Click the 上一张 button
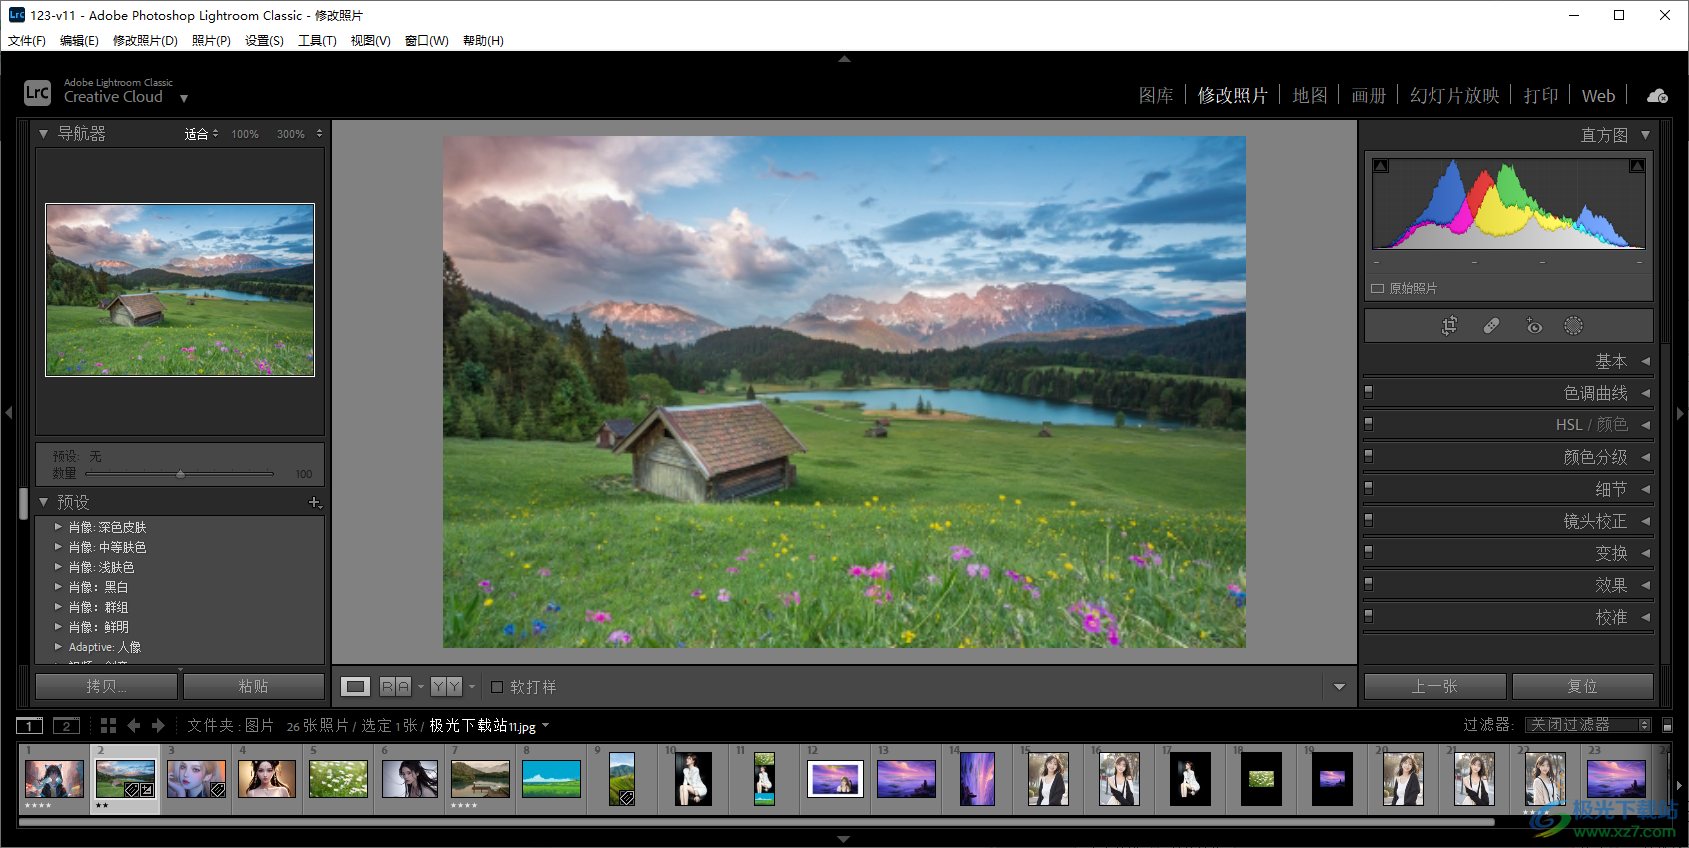The height and width of the screenshot is (848, 1689). point(1435,686)
